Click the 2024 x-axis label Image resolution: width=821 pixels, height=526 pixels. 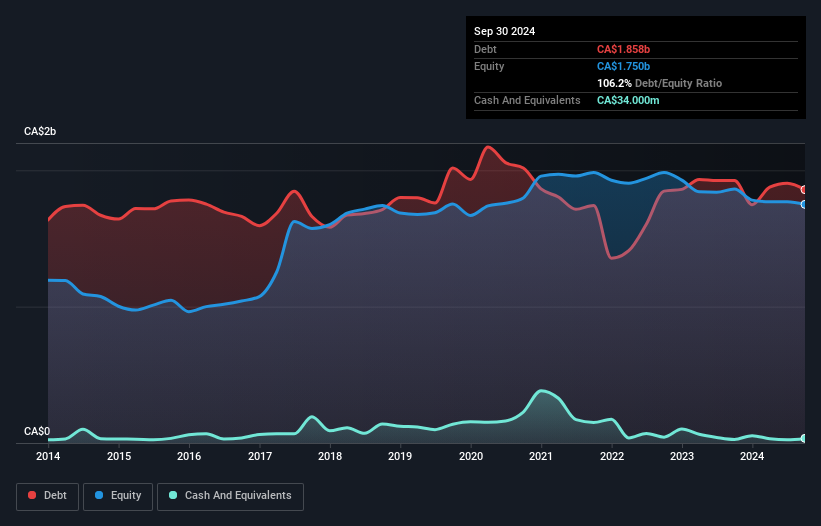point(752,456)
